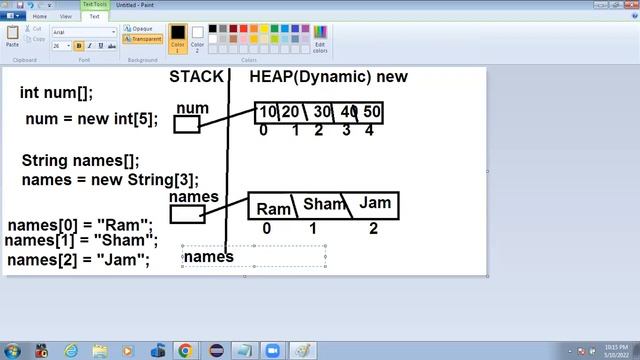Select Transparent background option
This screenshot has width=640, height=360.
(142, 39)
